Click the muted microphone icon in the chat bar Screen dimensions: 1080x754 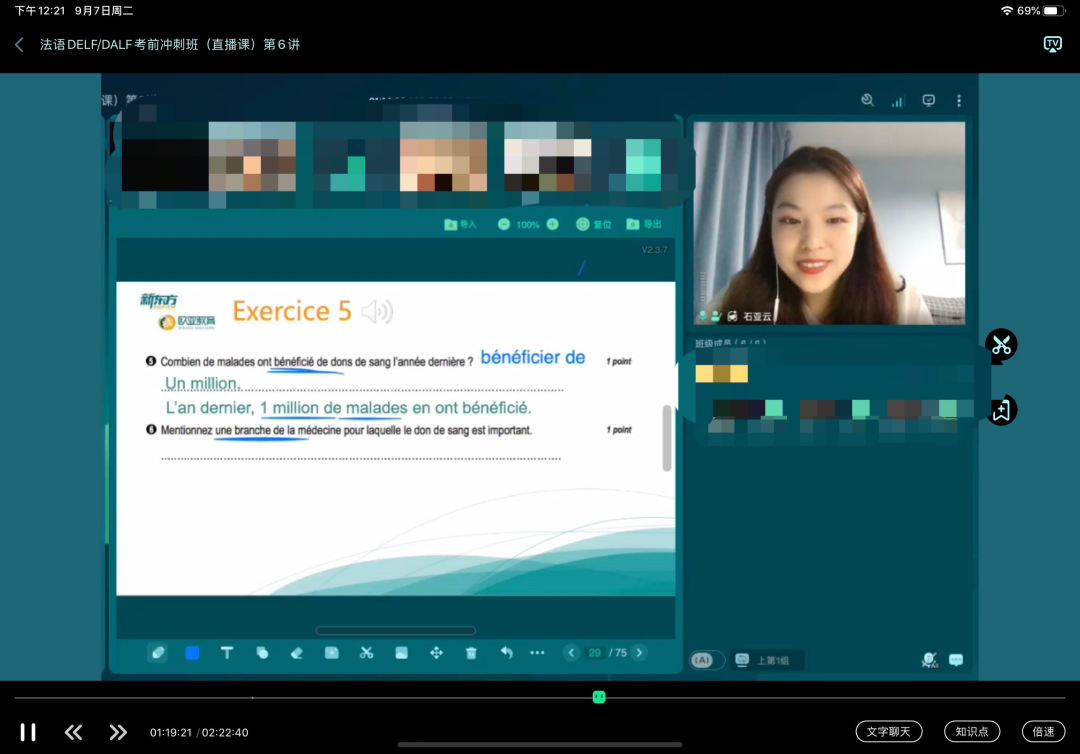point(928,660)
